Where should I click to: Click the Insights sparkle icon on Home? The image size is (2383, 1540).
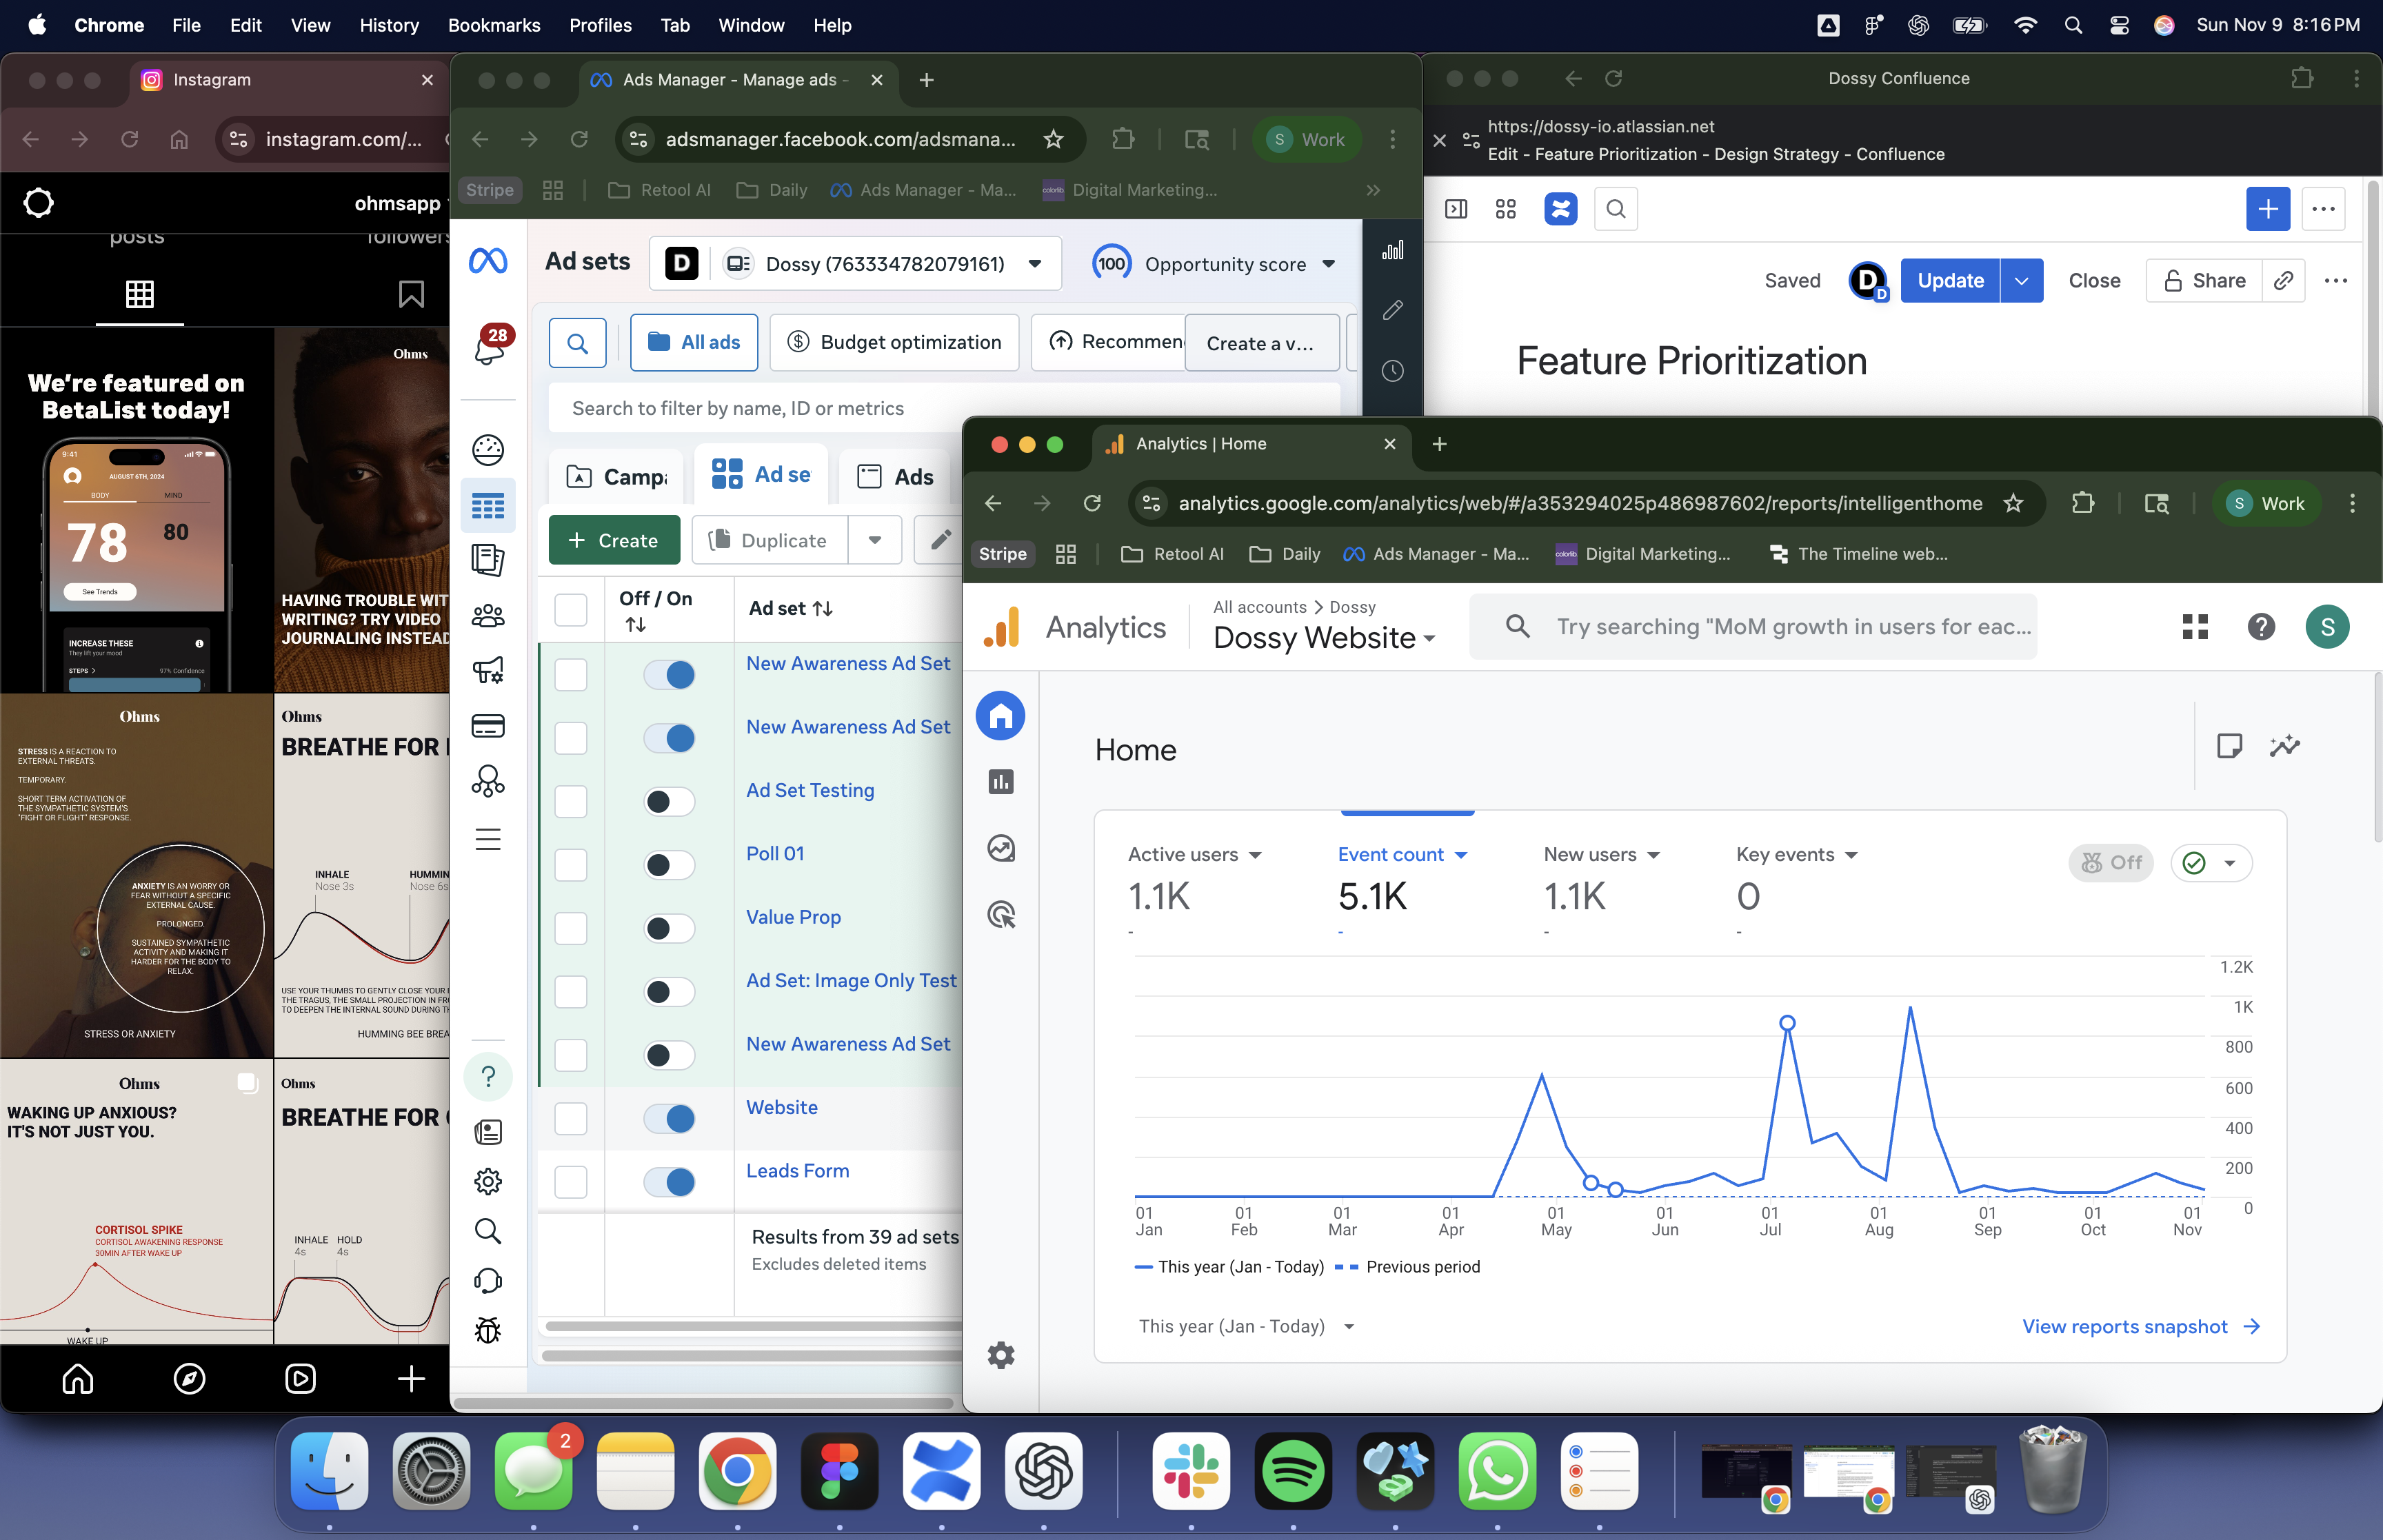click(2285, 746)
